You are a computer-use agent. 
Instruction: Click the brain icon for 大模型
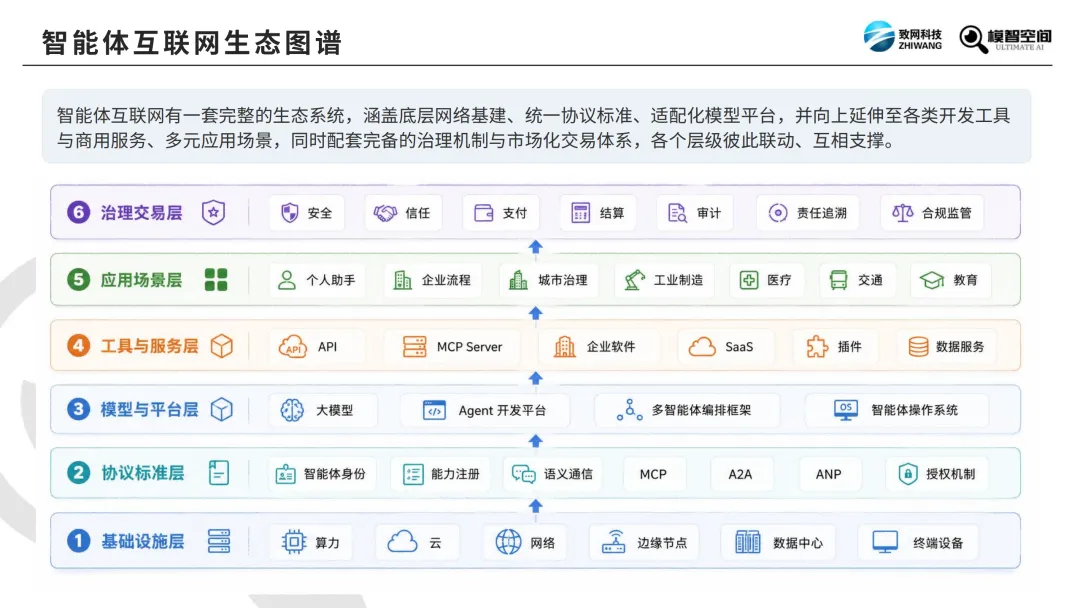292,410
